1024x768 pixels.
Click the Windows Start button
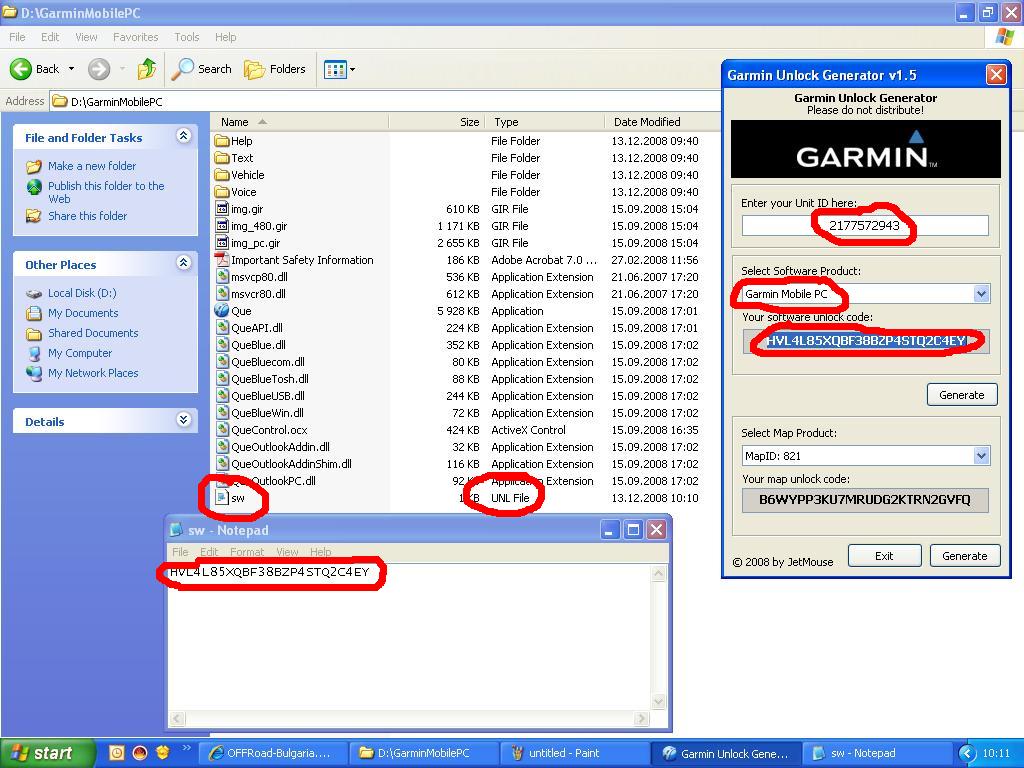[47, 753]
